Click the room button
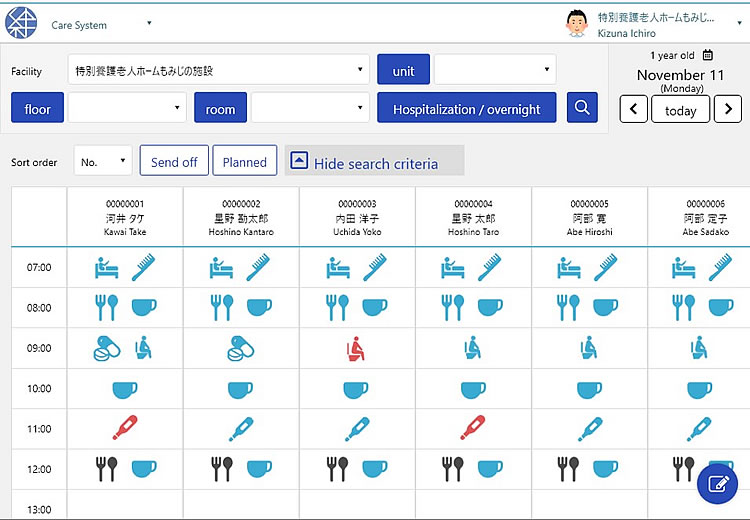This screenshot has height=520, width=750. (221, 108)
